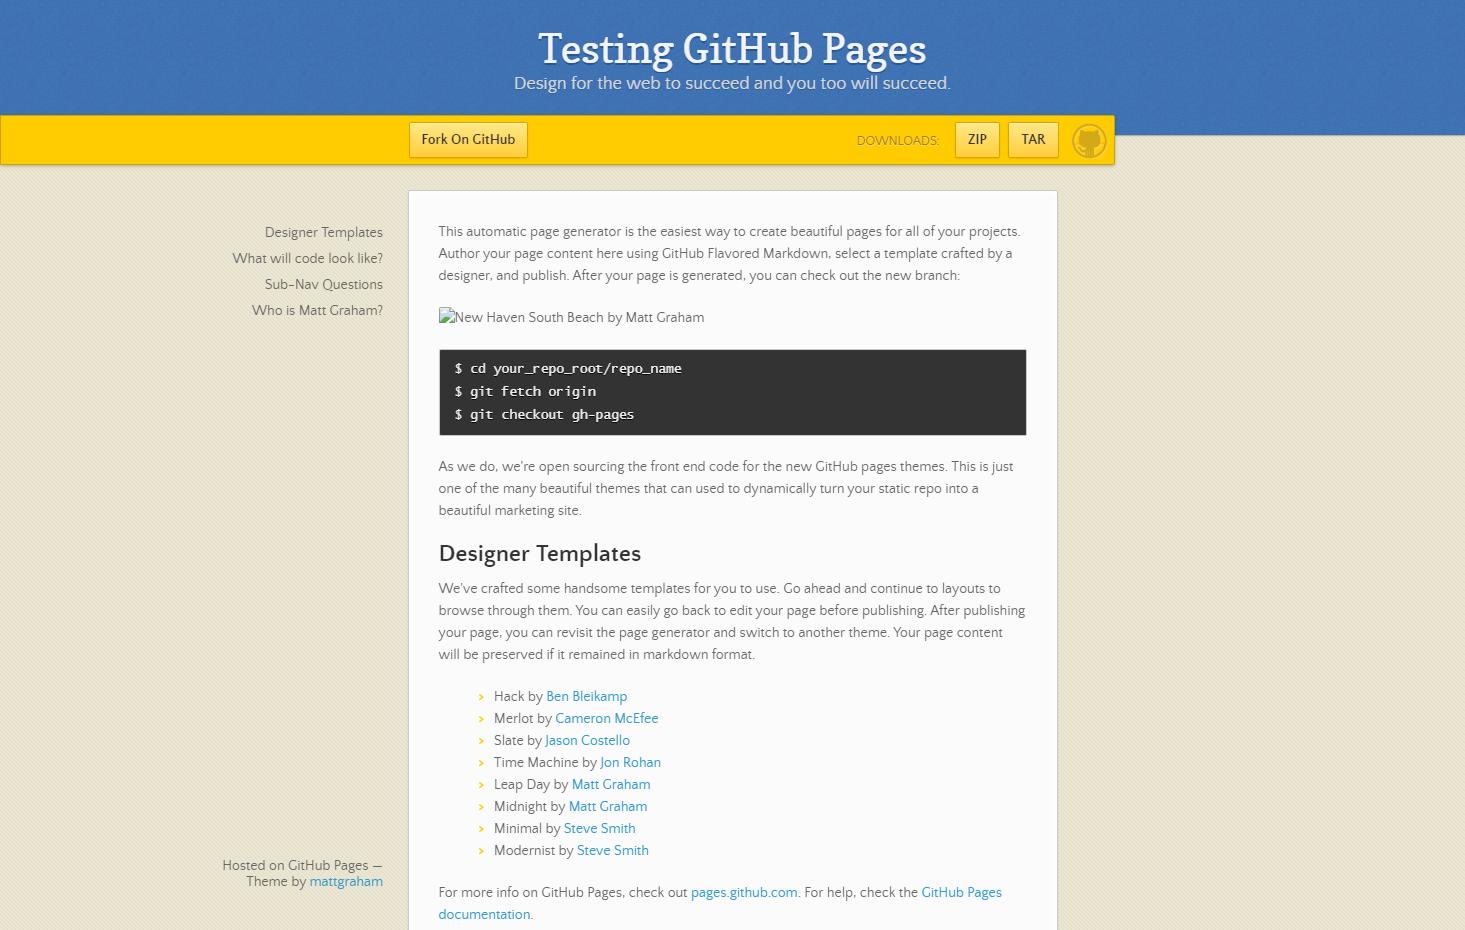Open Ben Bleikamp's profile link
This screenshot has height=930, width=1465.
(x=586, y=696)
